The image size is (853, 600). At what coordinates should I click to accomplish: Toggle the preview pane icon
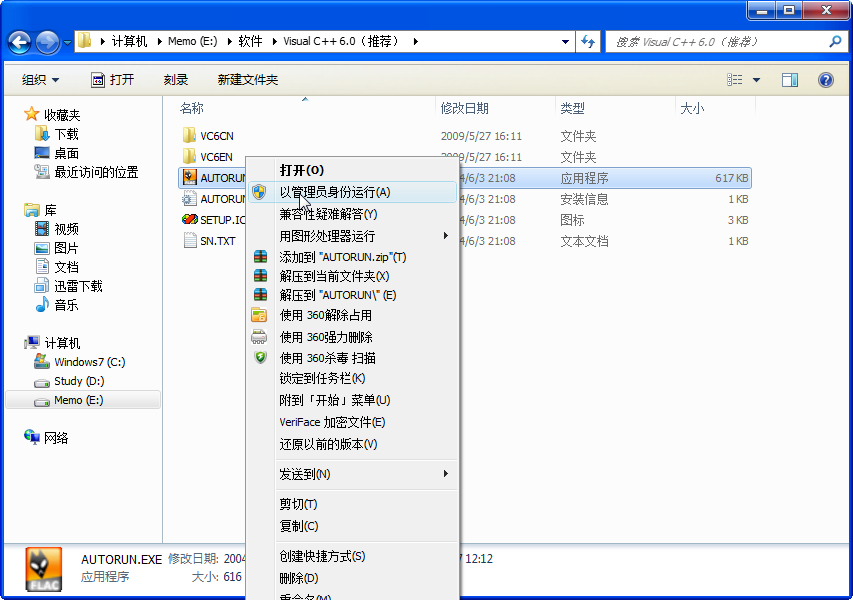tap(789, 80)
